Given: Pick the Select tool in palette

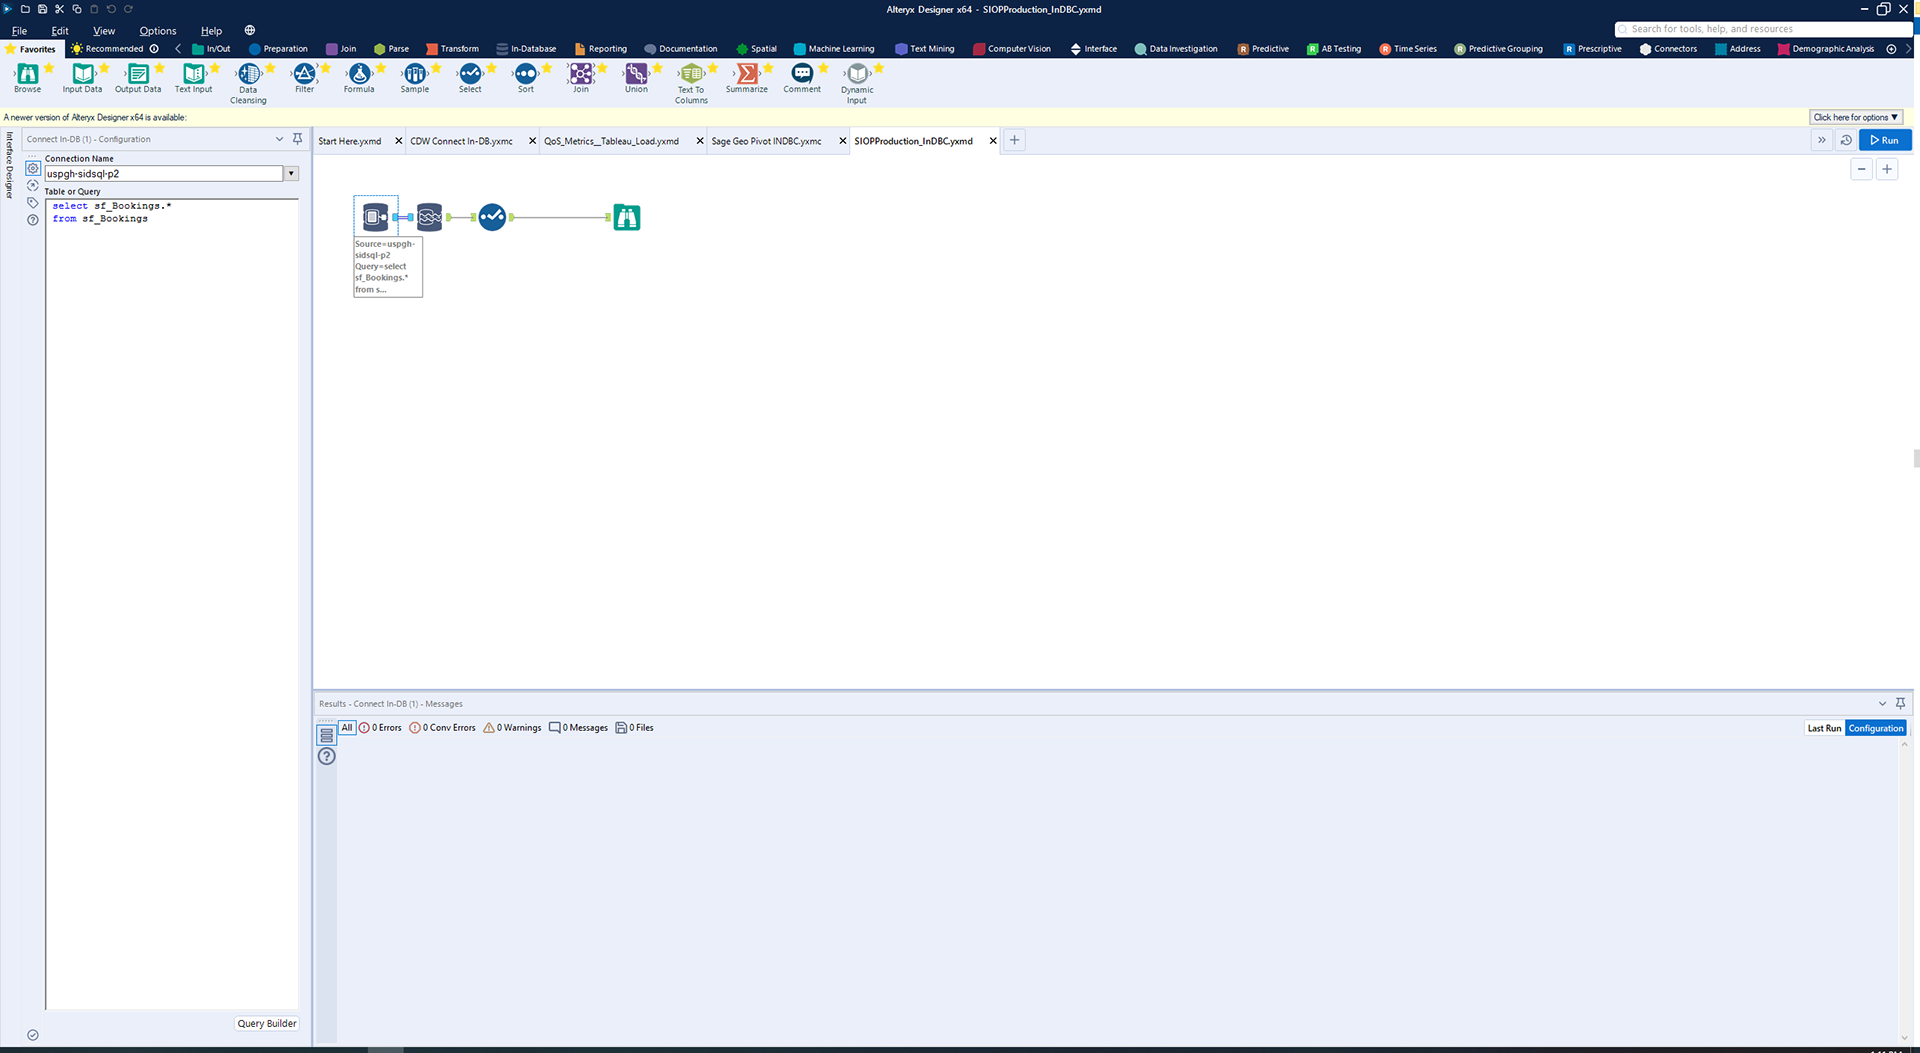Looking at the screenshot, I should tap(470, 78).
